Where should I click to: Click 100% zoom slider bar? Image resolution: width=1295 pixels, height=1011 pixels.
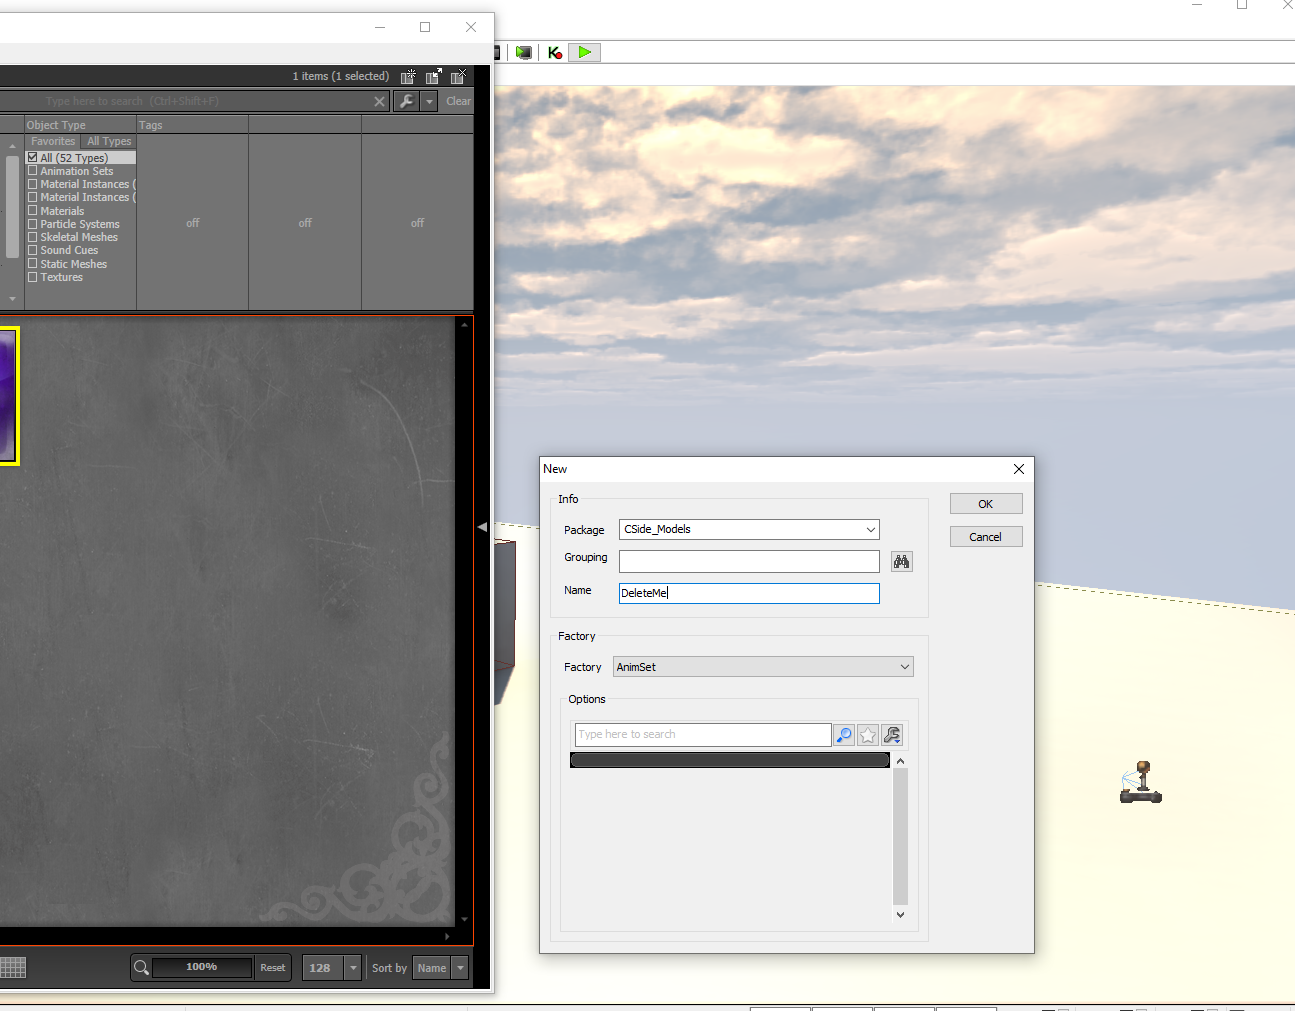pyautogui.click(x=202, y=967)
